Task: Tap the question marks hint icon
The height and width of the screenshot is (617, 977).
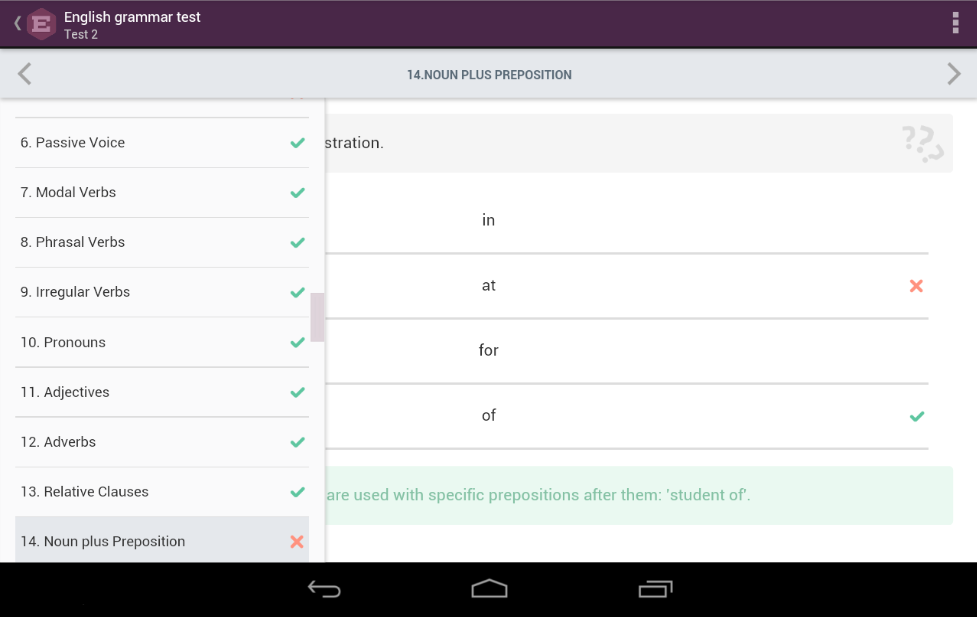Action: tap(922, 143)
